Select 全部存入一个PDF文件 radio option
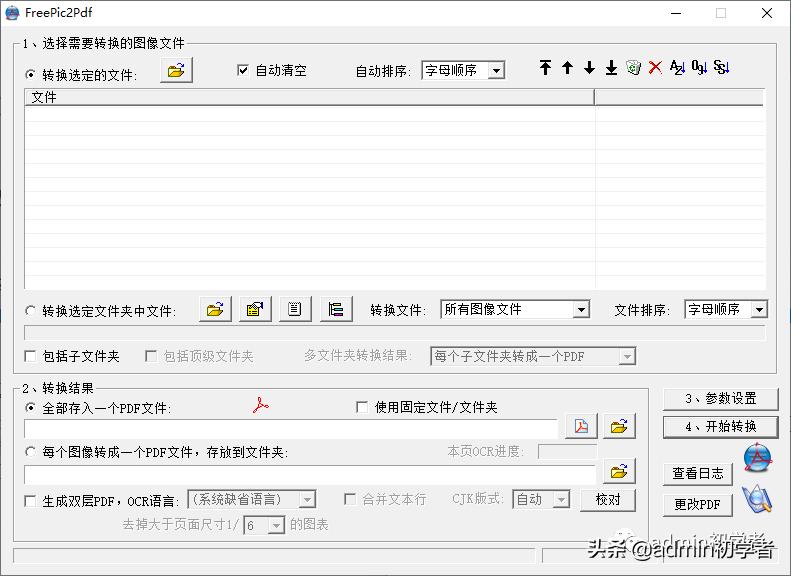791x576 pixels. 30,408
